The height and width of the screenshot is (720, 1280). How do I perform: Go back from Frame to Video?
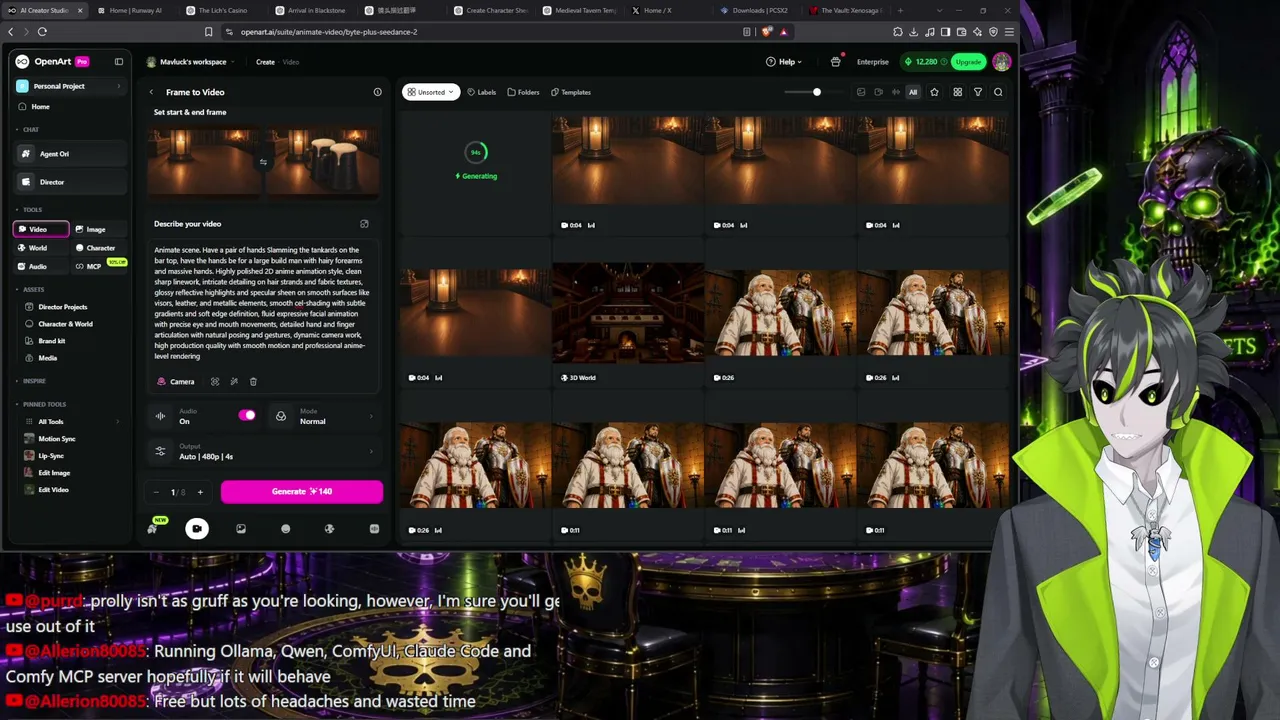[151, 92]
